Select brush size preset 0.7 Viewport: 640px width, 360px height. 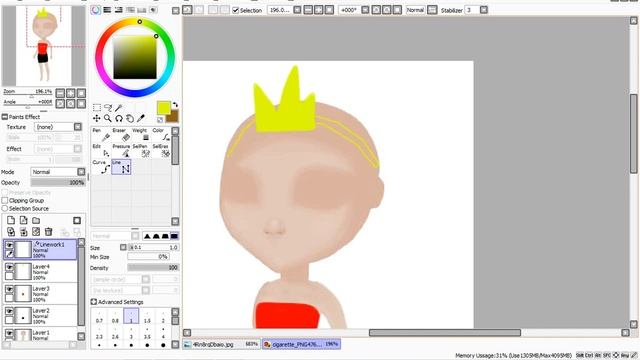(x=99, y=317)
